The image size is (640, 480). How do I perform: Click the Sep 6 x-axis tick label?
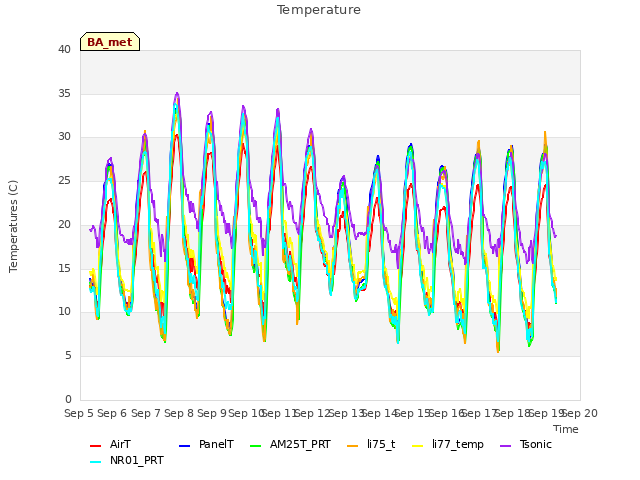coord(112,413)
